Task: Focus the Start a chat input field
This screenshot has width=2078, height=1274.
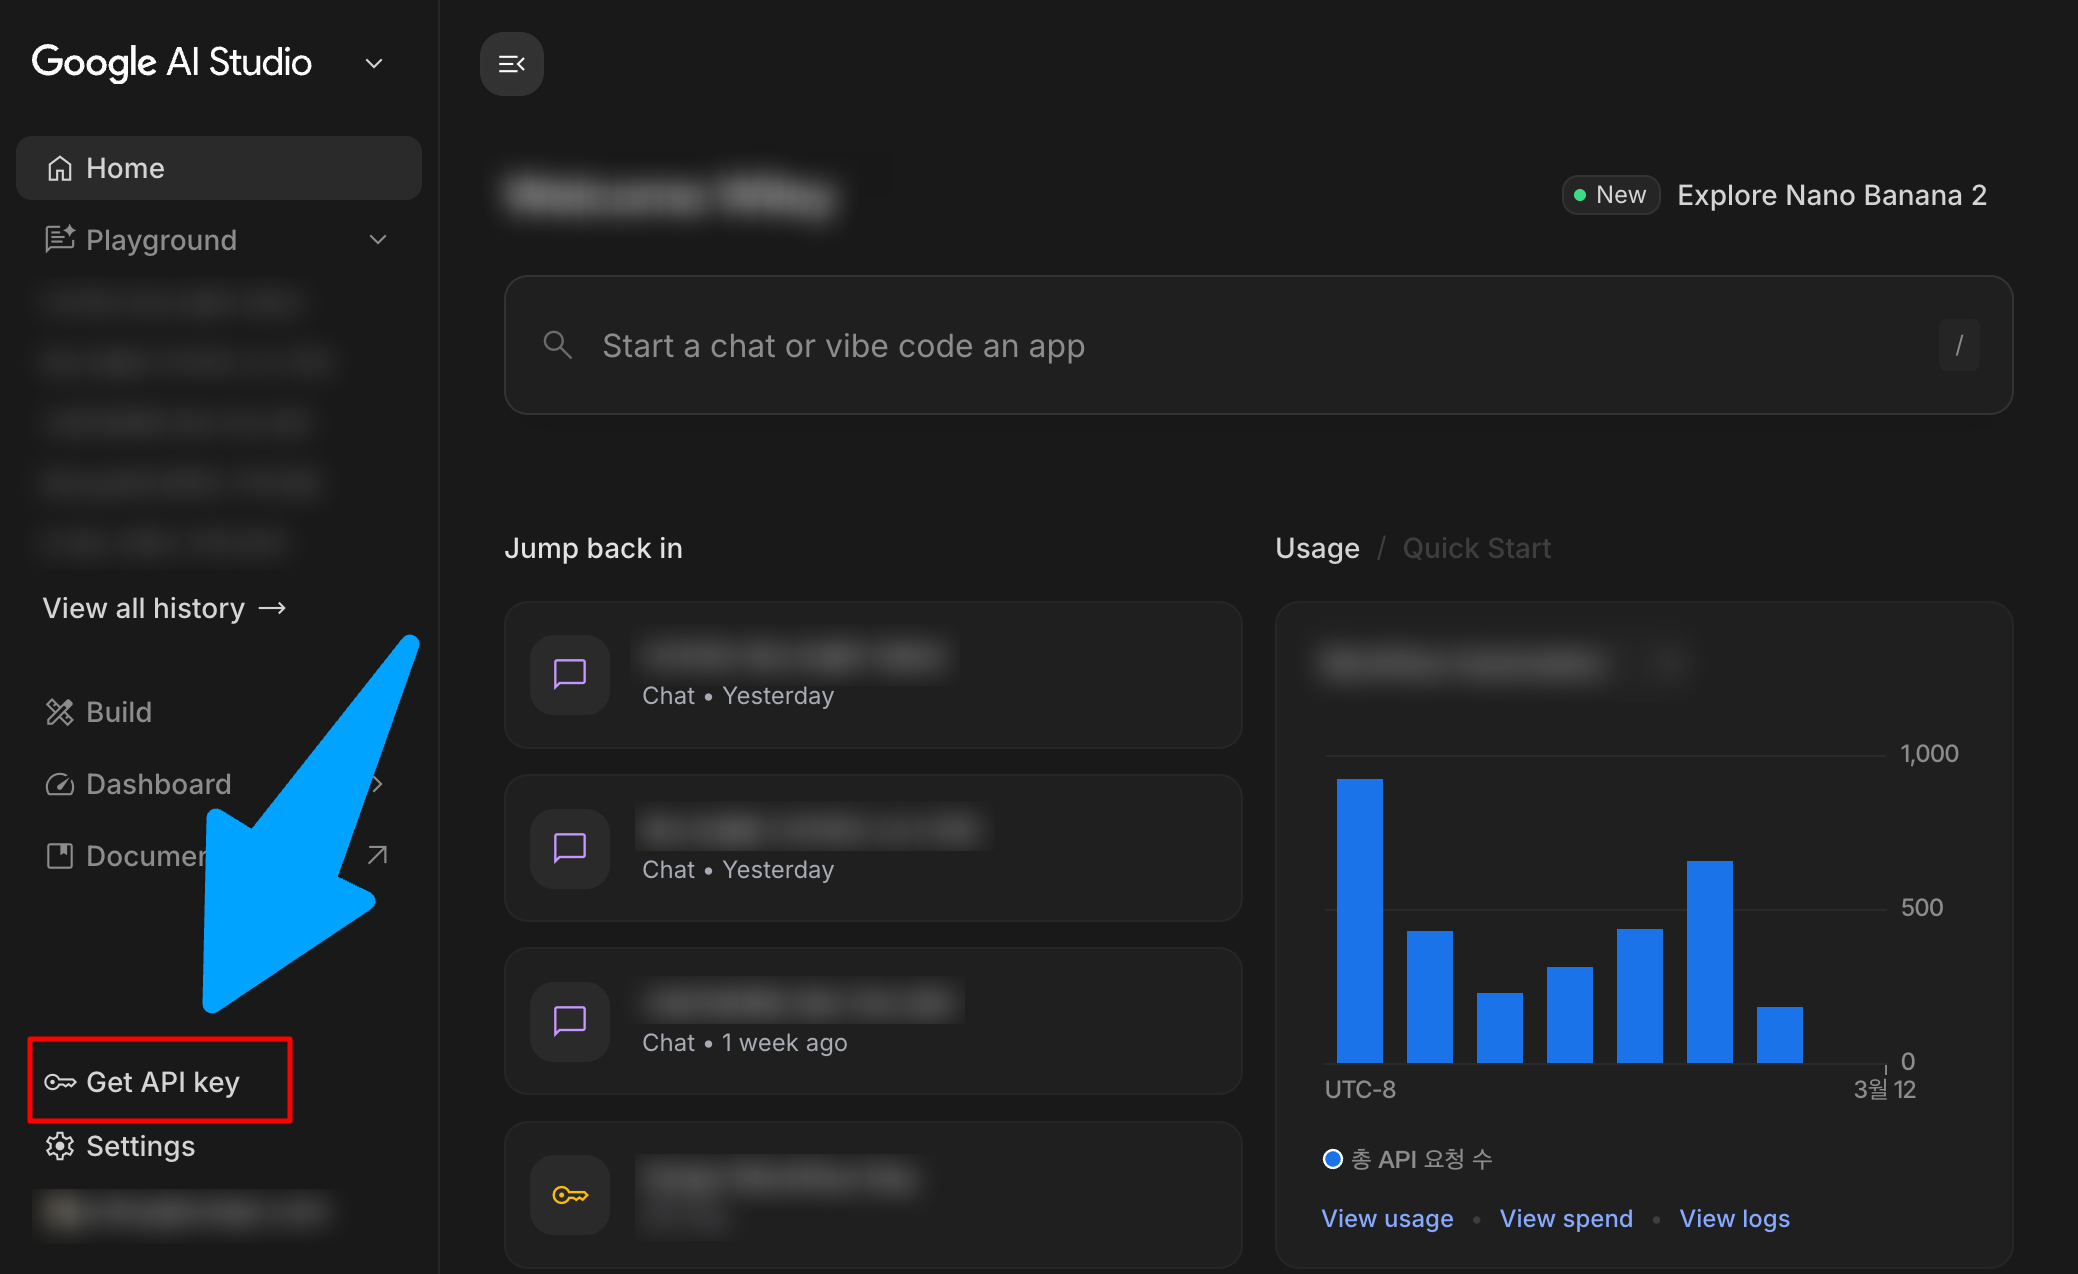Action: pos(1200,345)
